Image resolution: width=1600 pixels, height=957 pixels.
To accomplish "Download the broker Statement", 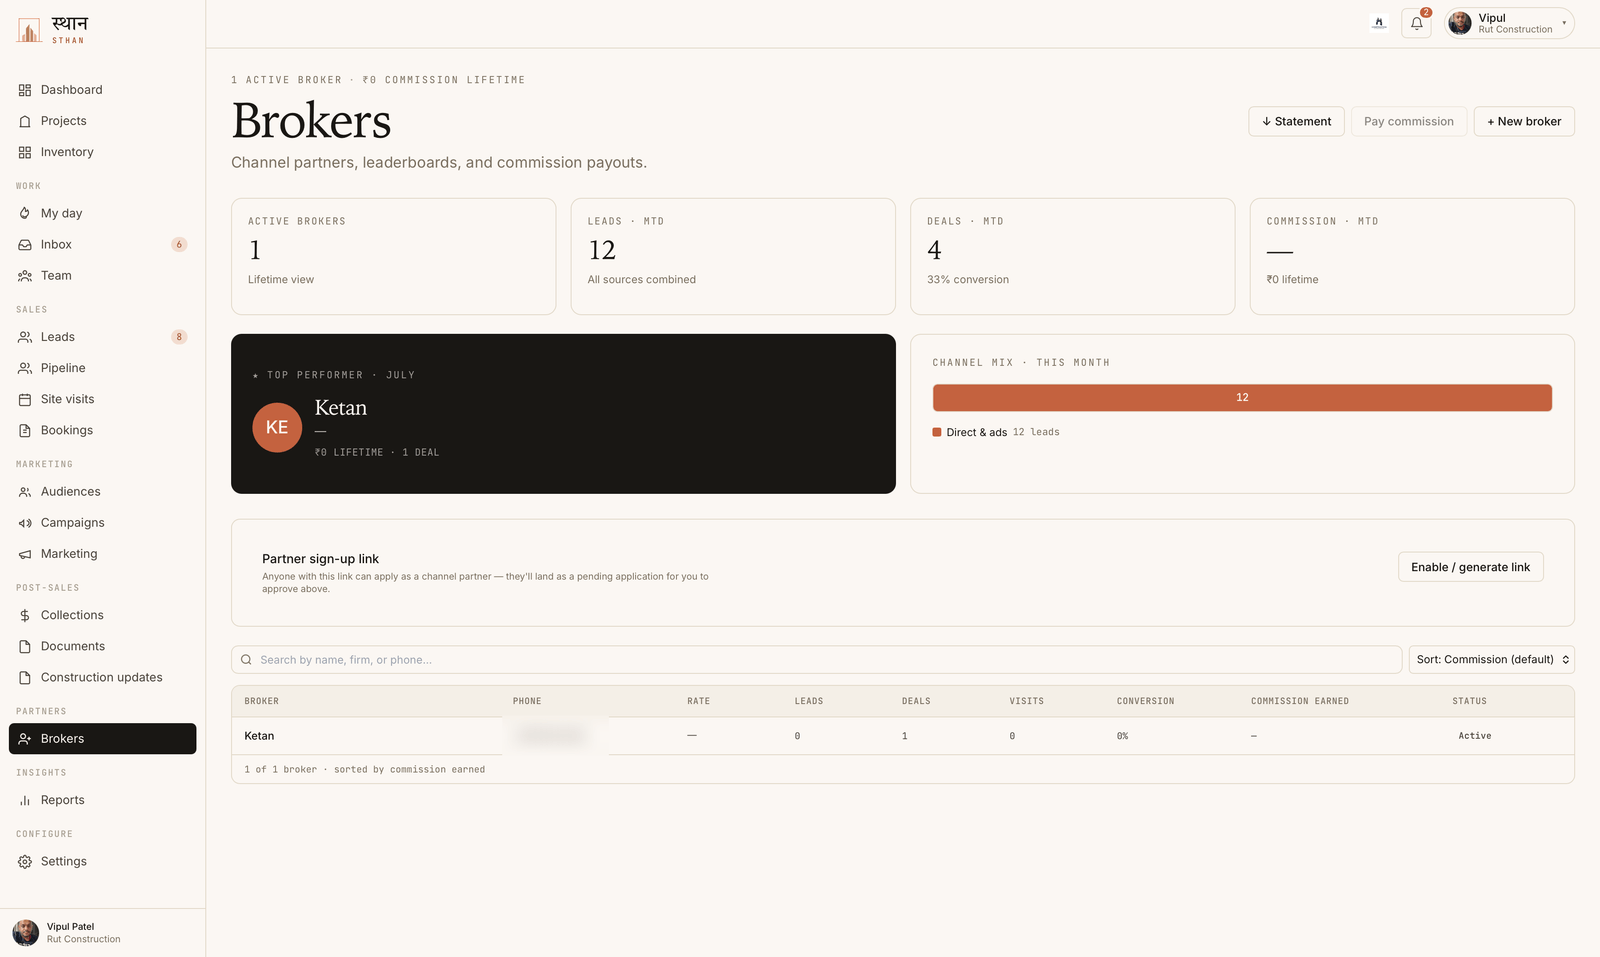I will click(1296, 121).
